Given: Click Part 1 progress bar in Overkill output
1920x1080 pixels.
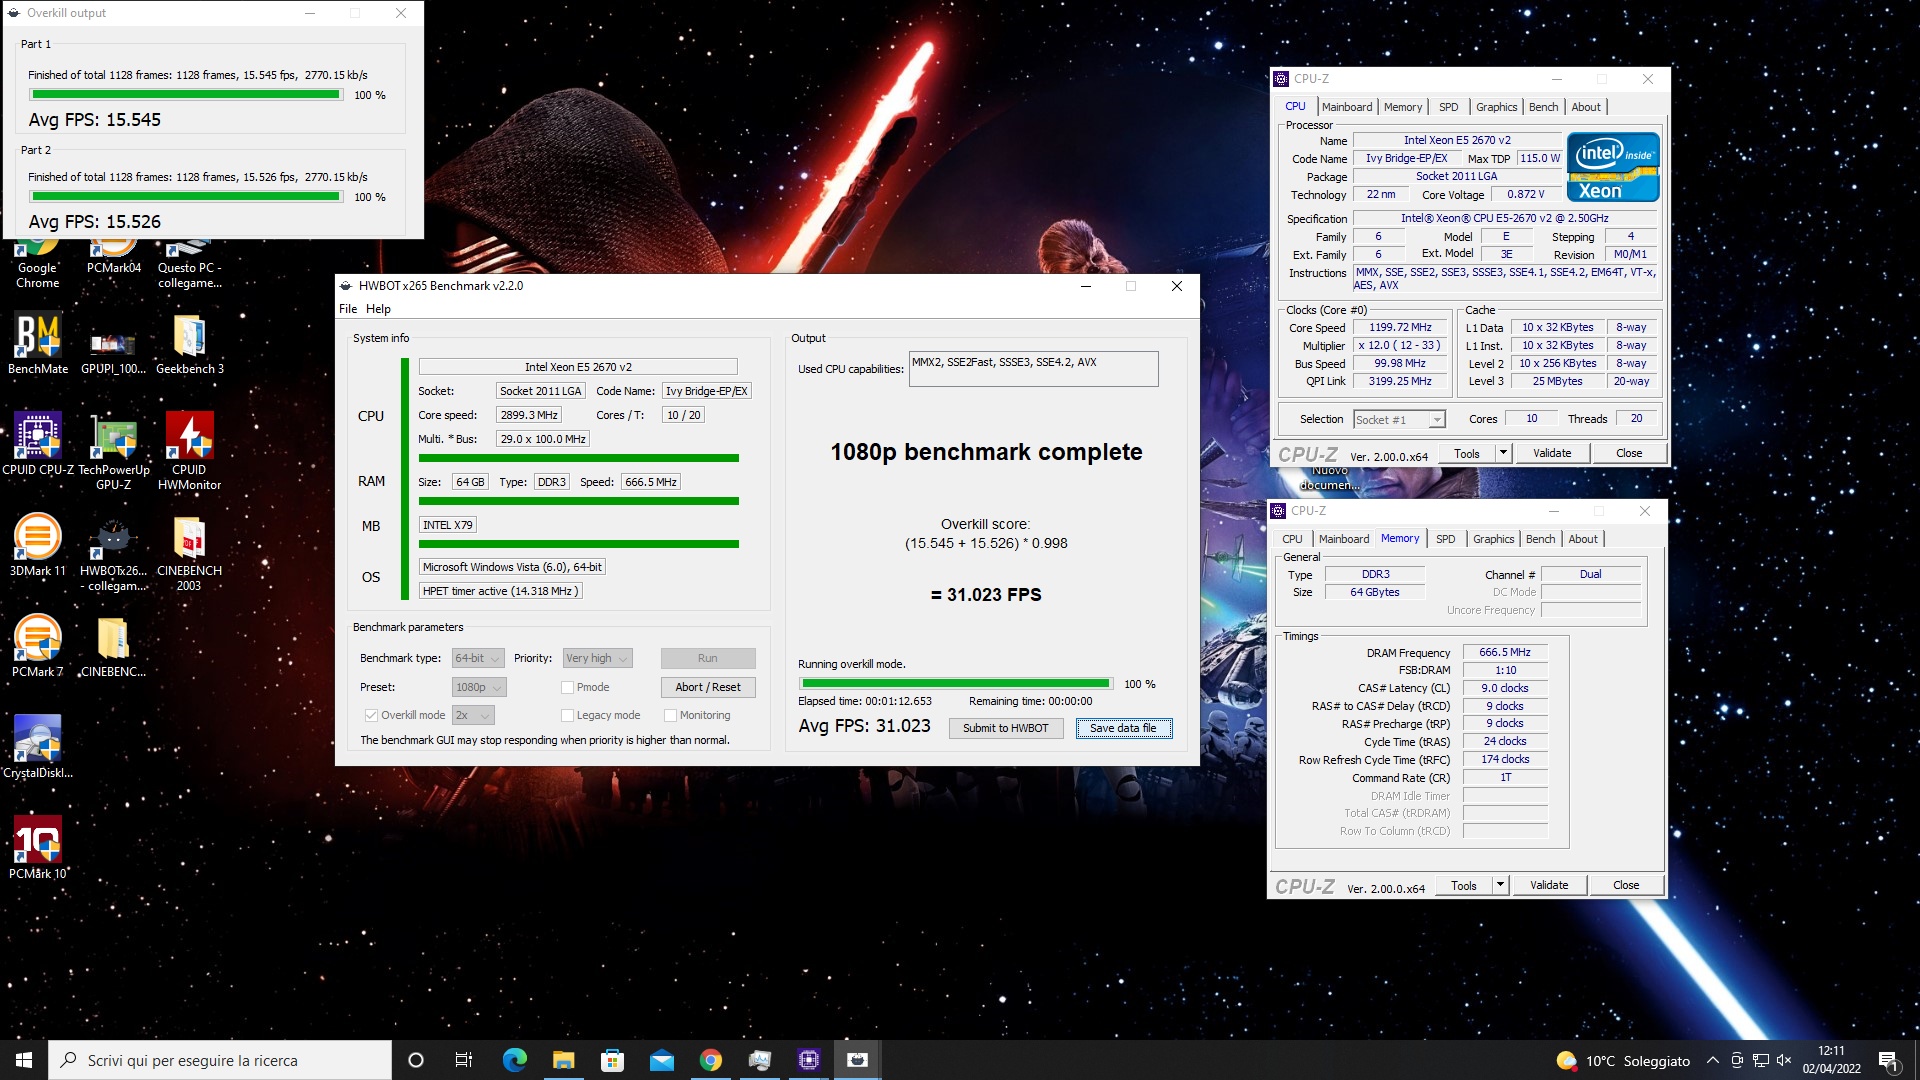Looking at the screenshot, I should click(186, 95).
